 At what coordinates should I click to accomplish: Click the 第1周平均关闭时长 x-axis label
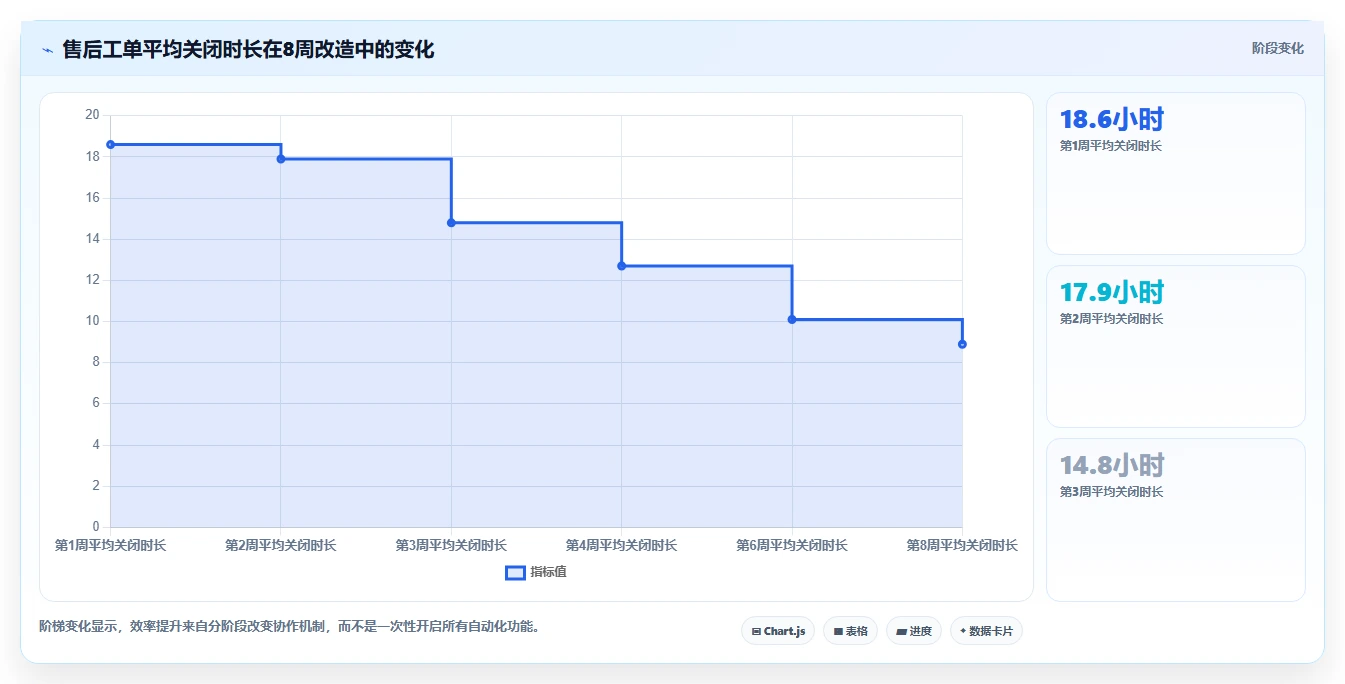(110, 545)
